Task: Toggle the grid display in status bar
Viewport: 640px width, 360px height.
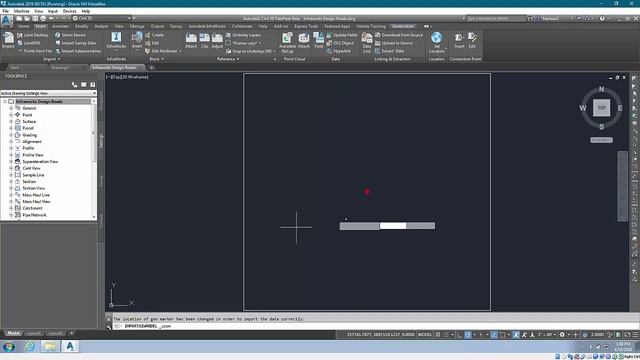Action: (x=438, y=335)
